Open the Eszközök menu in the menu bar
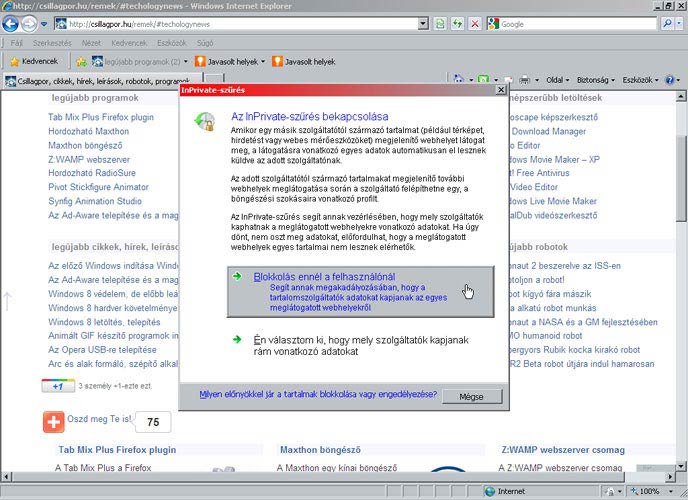688x500 pixels. (x=172, y=43)
